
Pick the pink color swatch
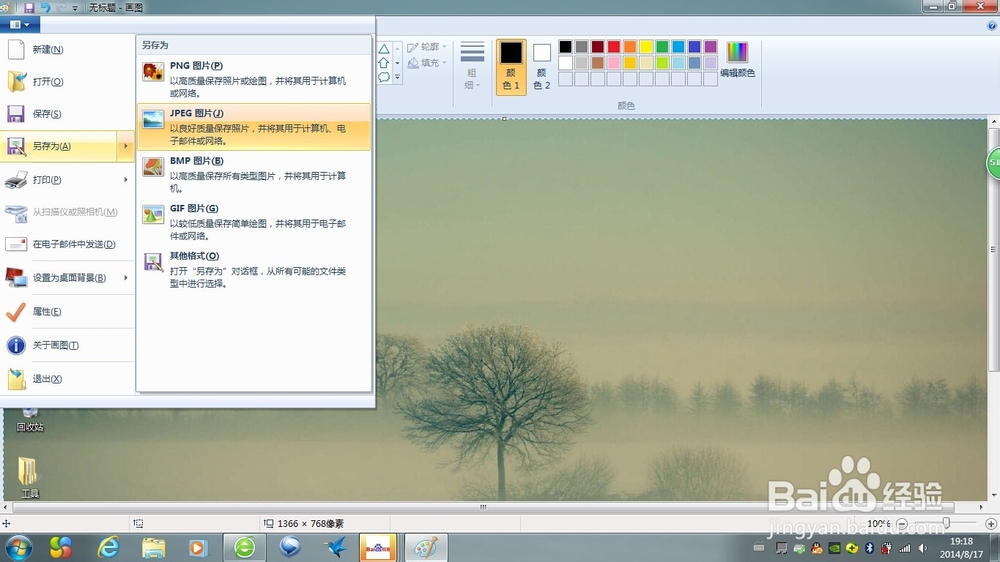(614, 63)
